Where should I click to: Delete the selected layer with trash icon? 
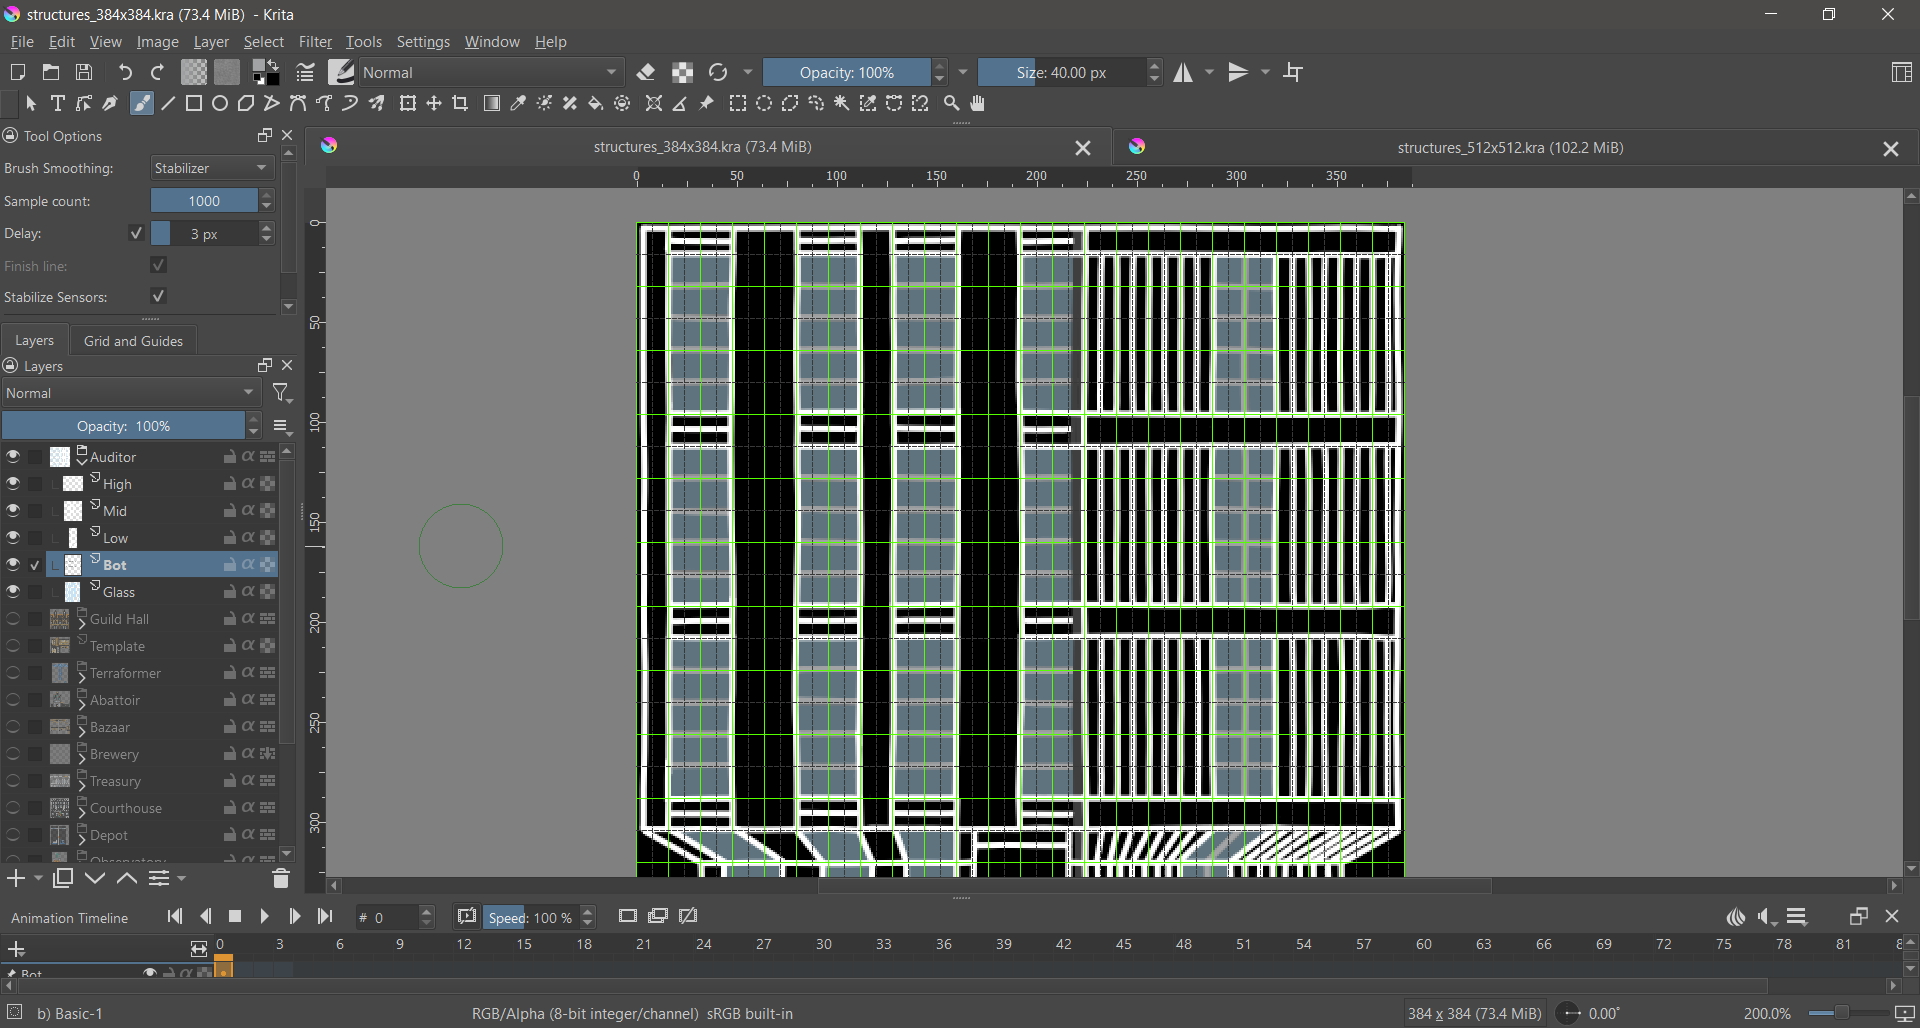click(280, 879)
